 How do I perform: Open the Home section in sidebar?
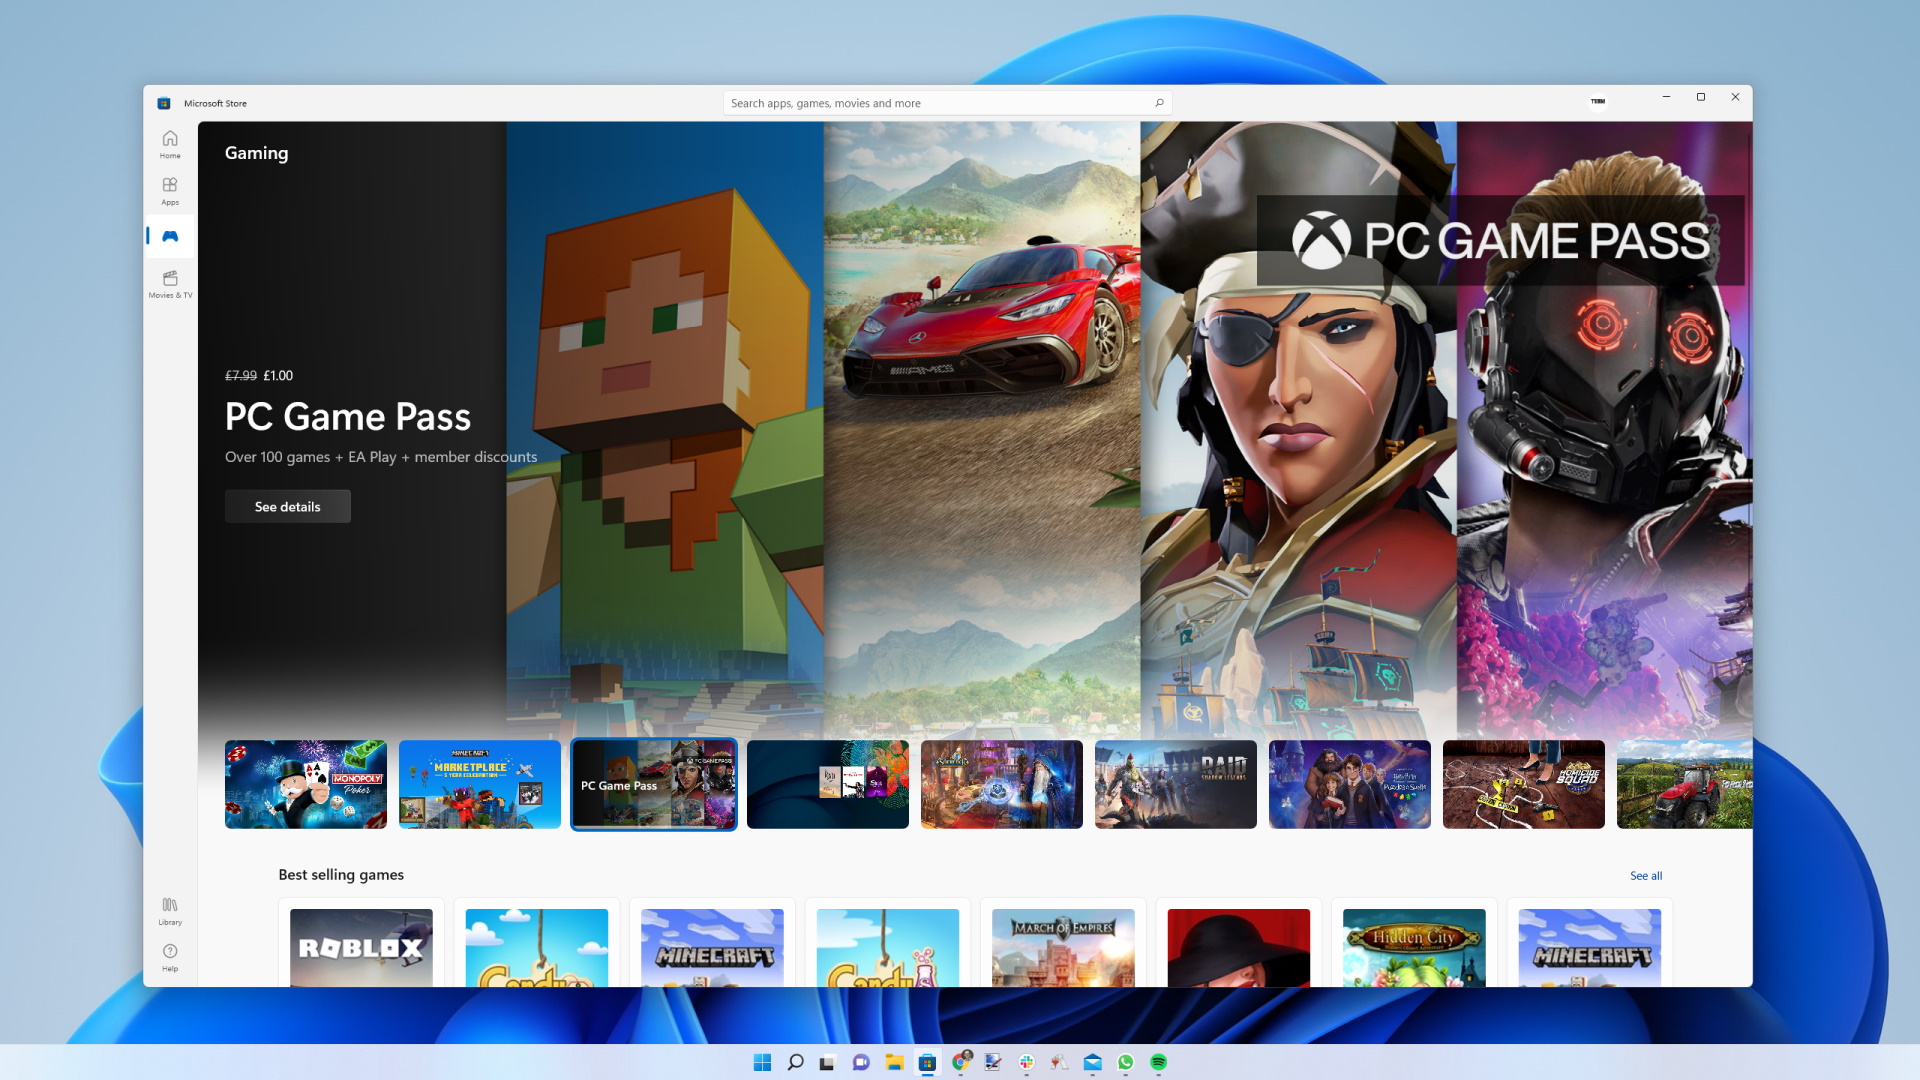click(170, 144)
